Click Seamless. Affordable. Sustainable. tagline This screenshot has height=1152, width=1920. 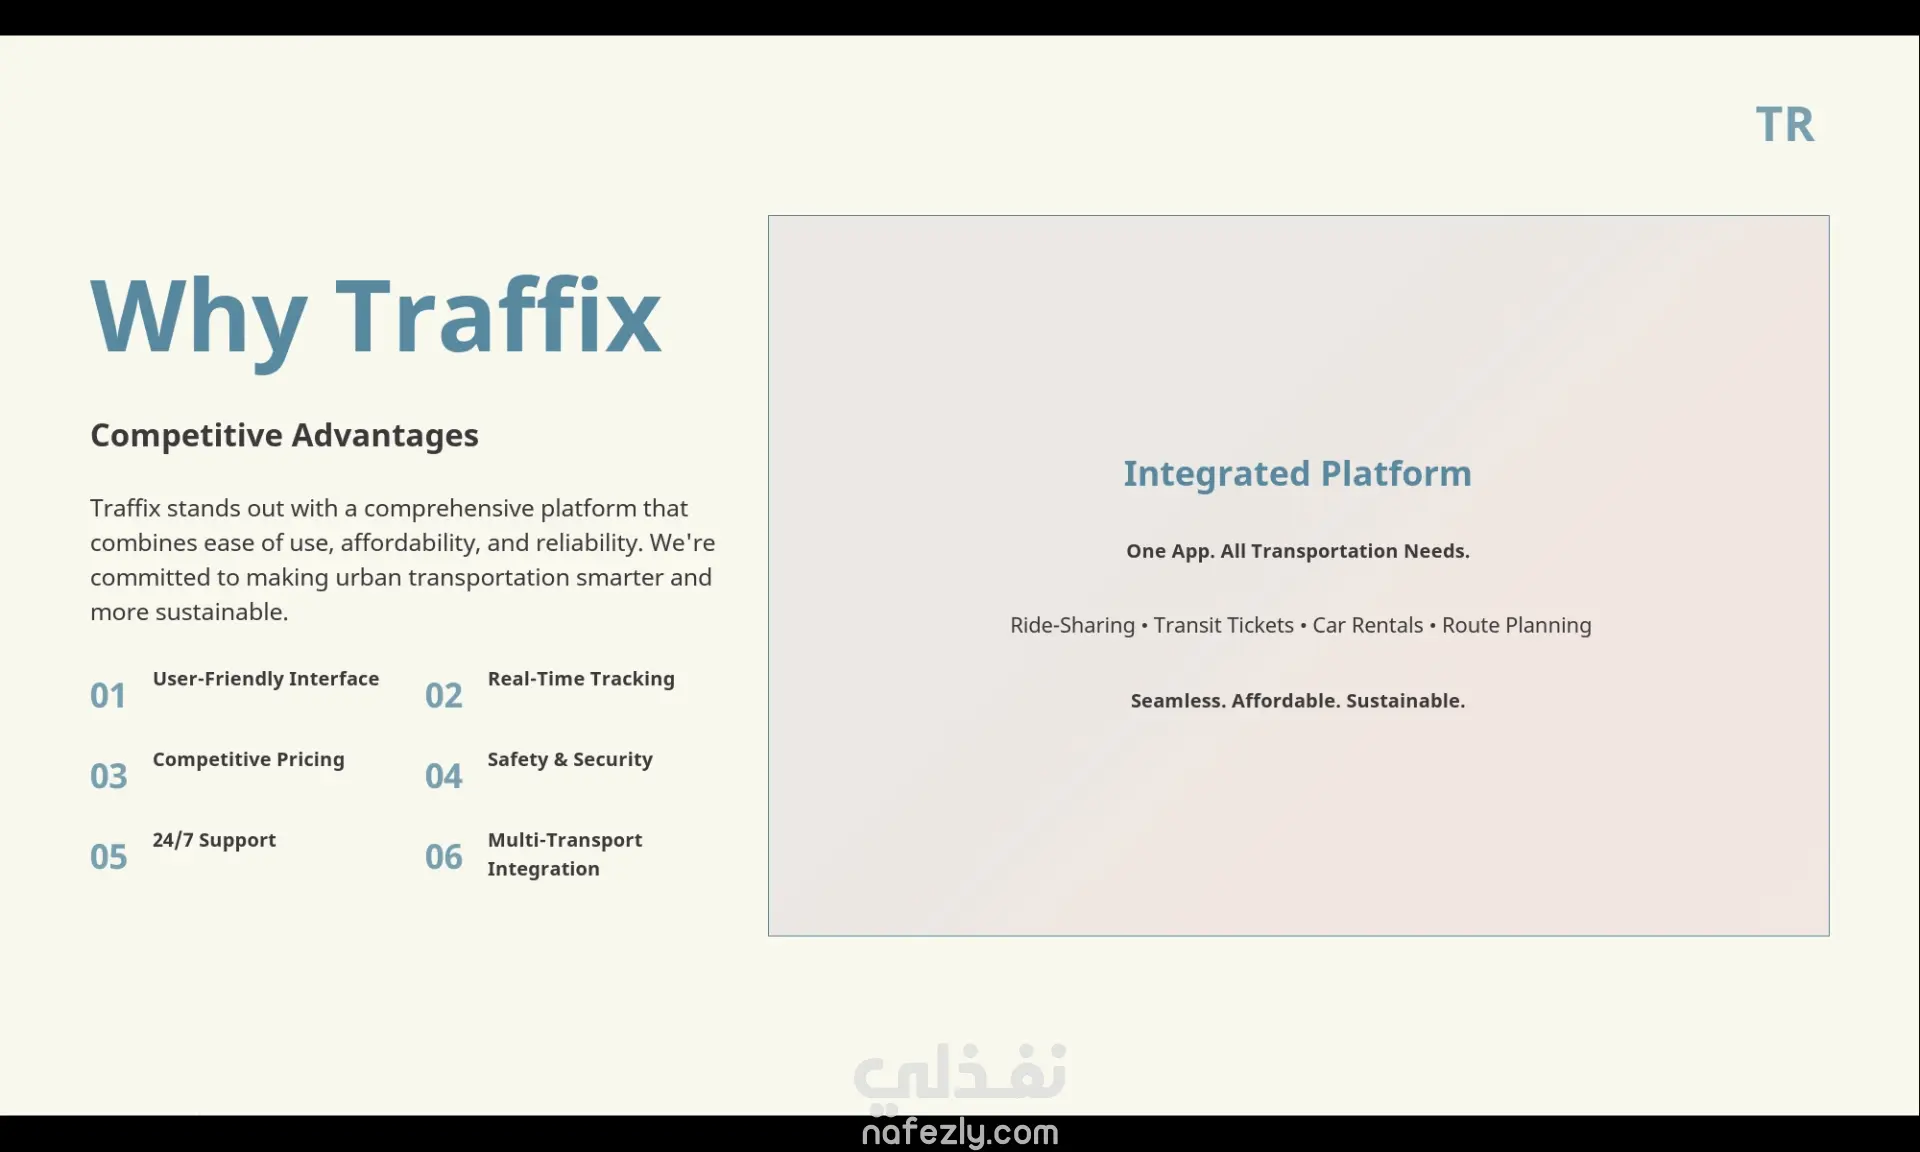click(x=1297, y=701)
